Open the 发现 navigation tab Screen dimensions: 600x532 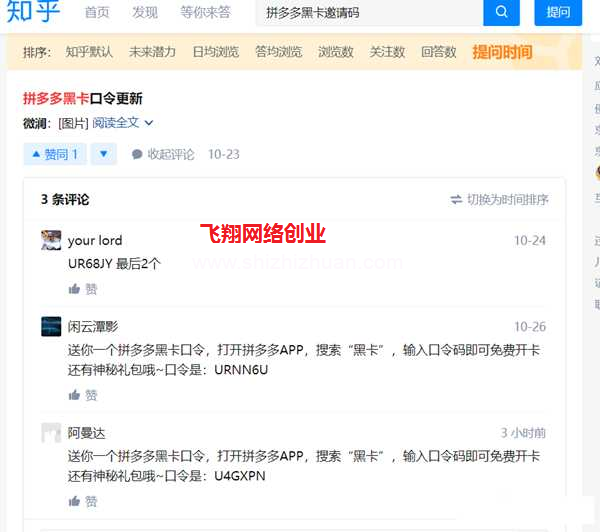tap(145, 12)
